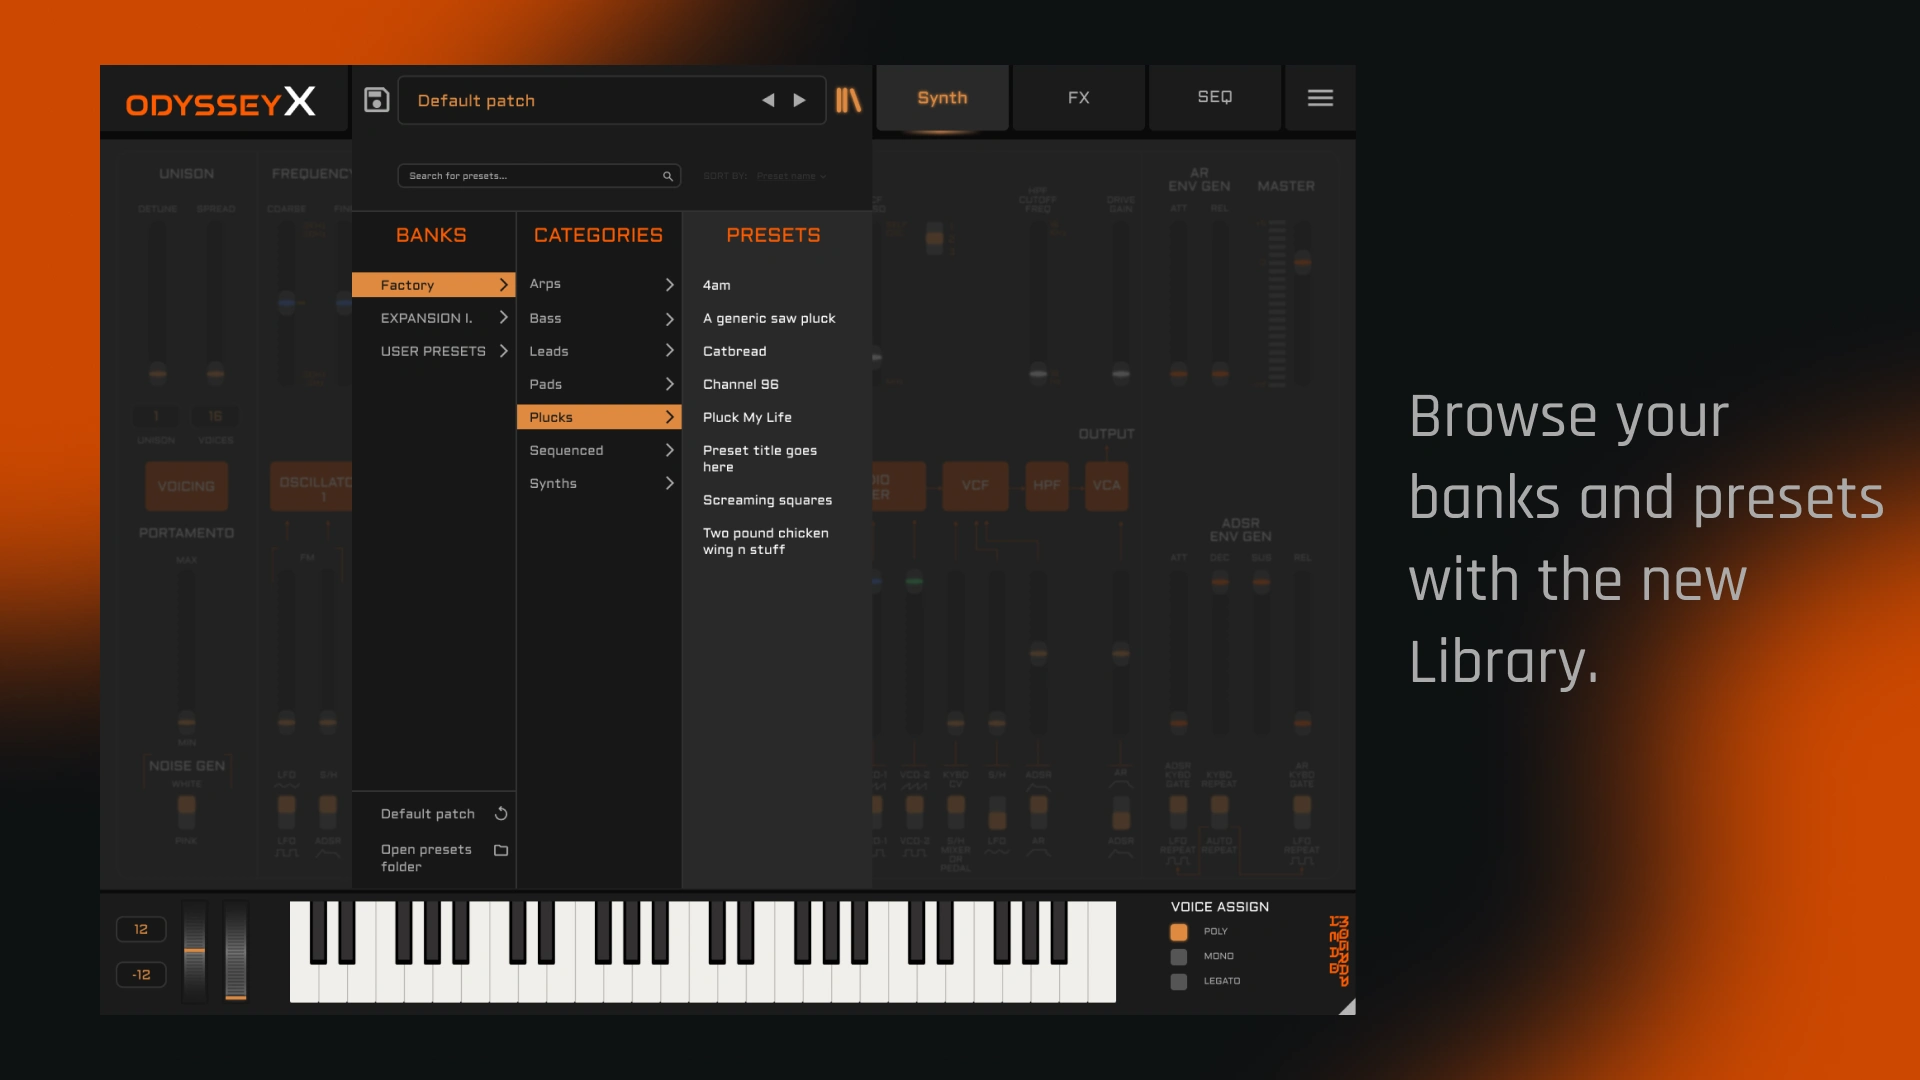
Task: Click the vertical brand logo near Voice Assign
Action: 1338,951
